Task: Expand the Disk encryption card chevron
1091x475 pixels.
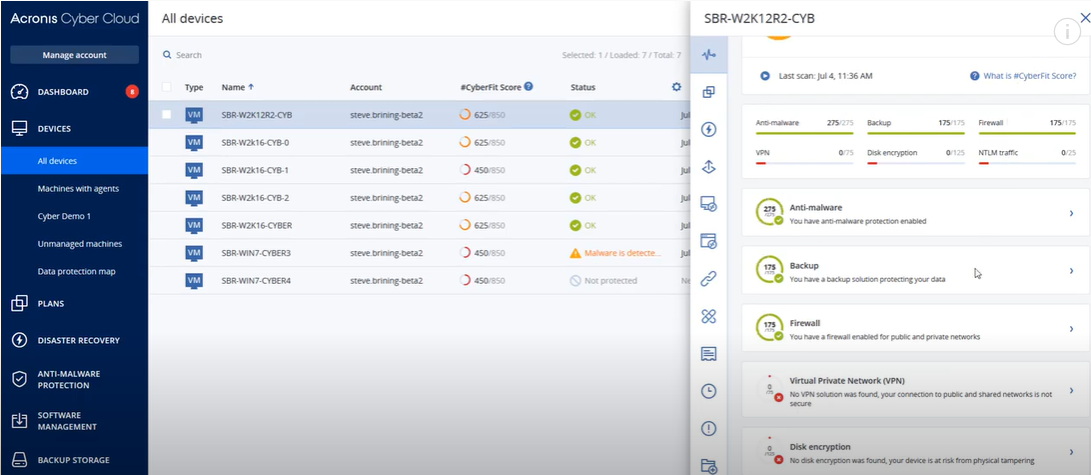Action: 1072,452
